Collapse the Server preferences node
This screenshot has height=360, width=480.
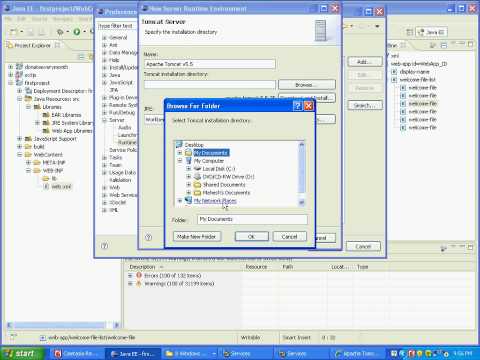tap(104, 120)
